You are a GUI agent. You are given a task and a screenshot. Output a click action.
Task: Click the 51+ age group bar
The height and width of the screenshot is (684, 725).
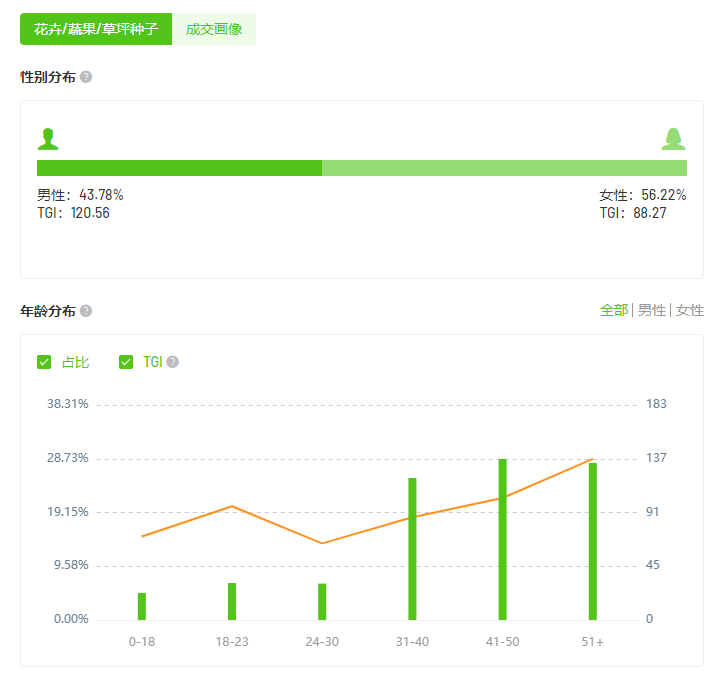pos(592,541)
